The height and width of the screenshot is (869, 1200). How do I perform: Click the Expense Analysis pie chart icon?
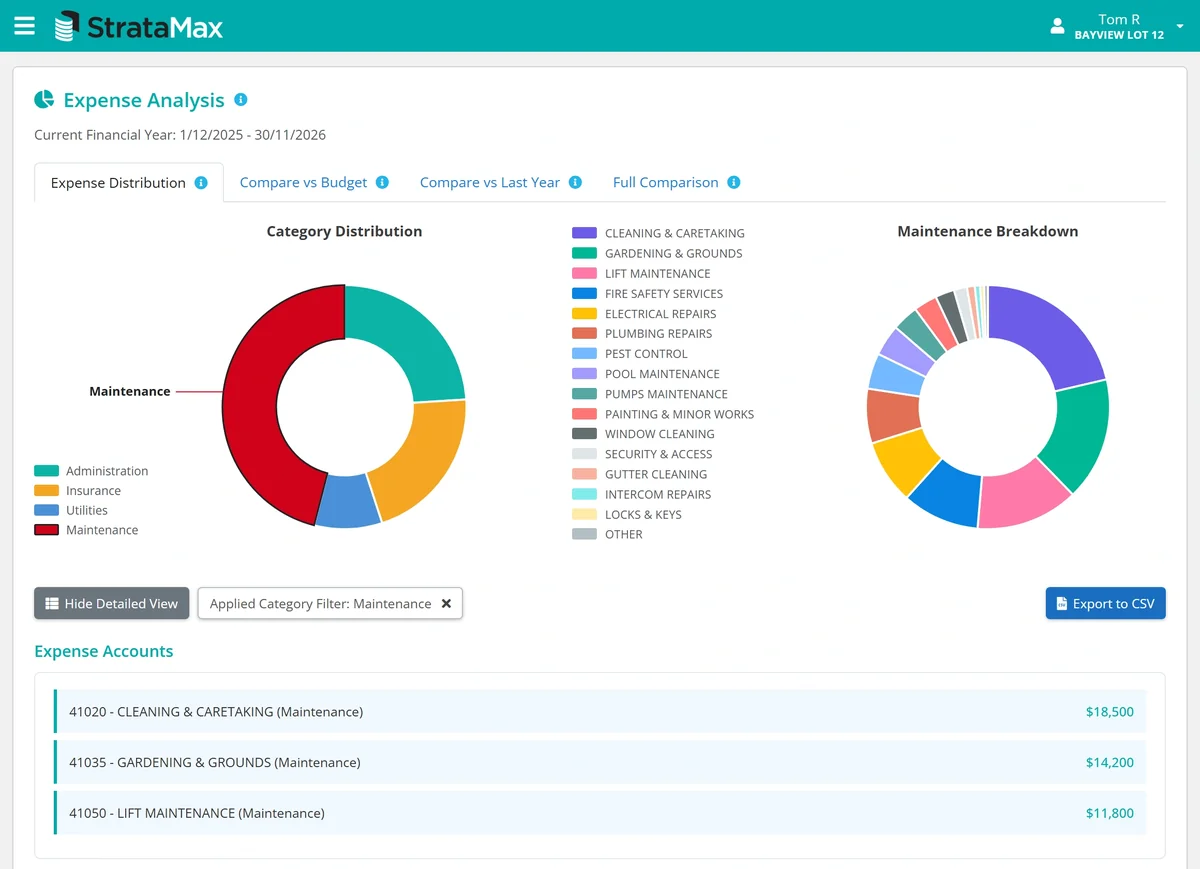44,100
